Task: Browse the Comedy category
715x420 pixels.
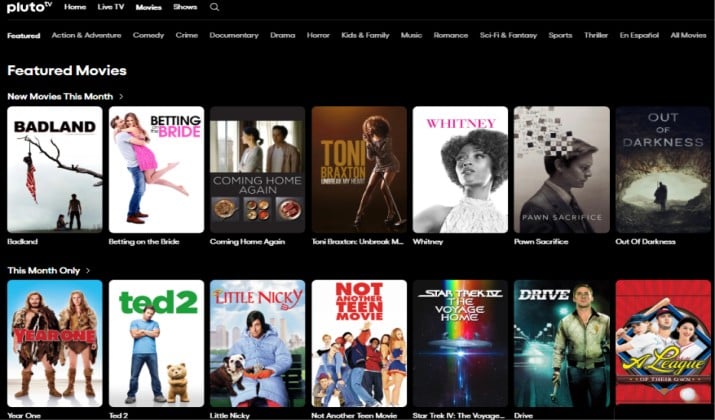Action: (x=148, y=35)
